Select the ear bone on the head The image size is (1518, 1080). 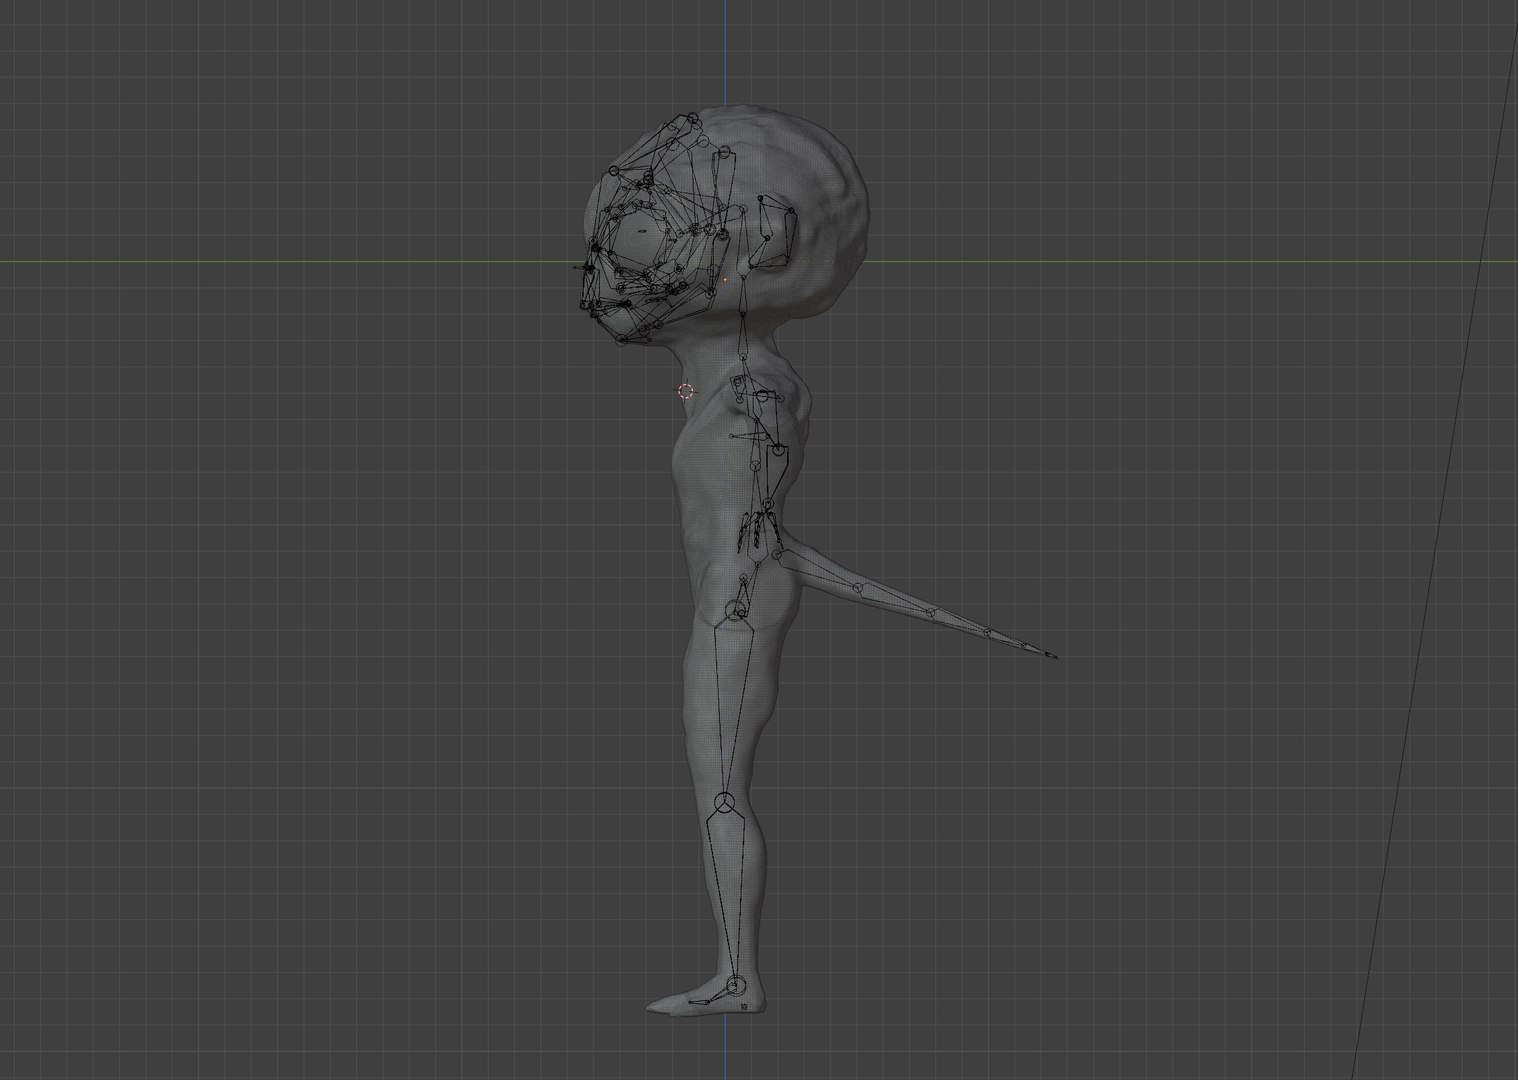pyautogui.click(x=777, y=233)
